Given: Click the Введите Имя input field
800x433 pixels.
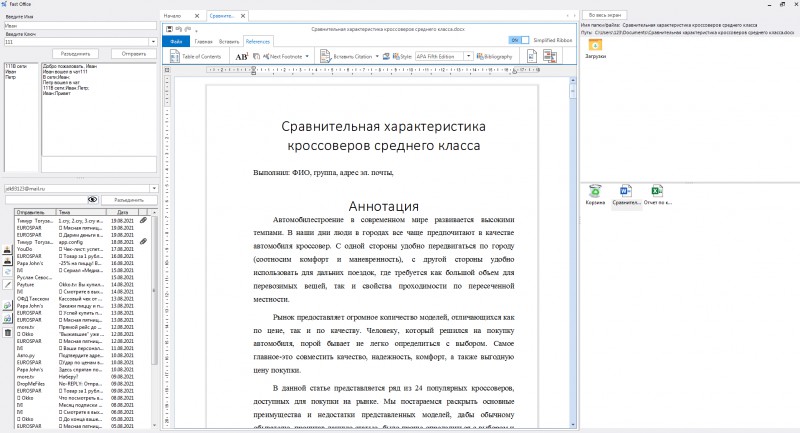Looking at the screenshot, I should pos(80,25).
